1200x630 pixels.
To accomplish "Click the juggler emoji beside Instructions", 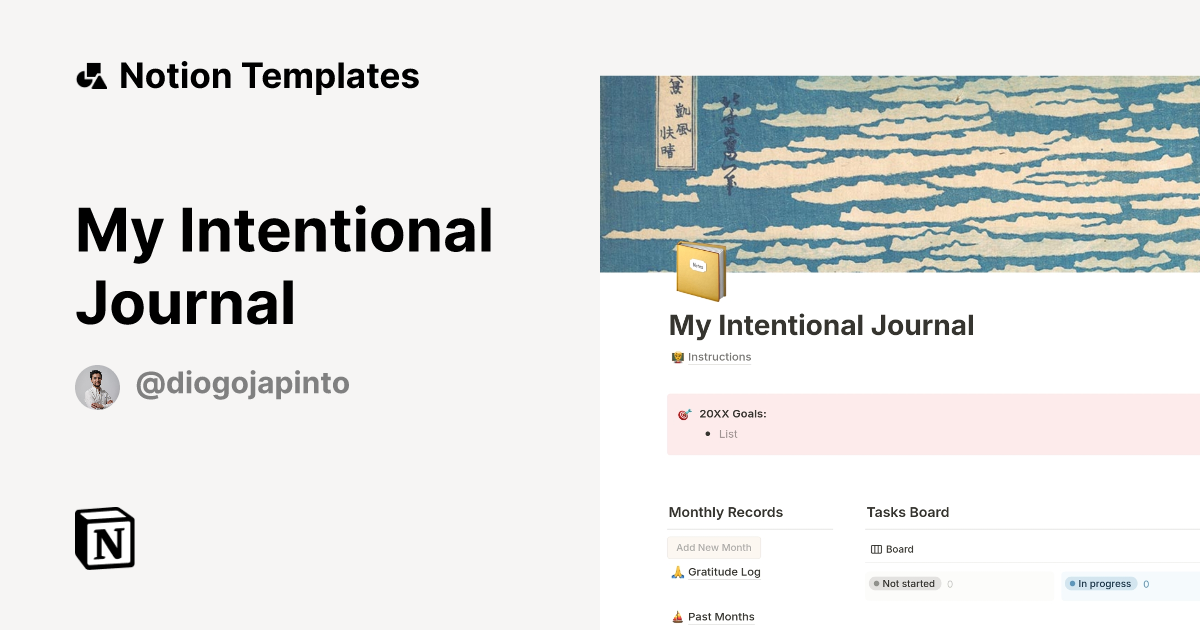I will tap(676, 357).
